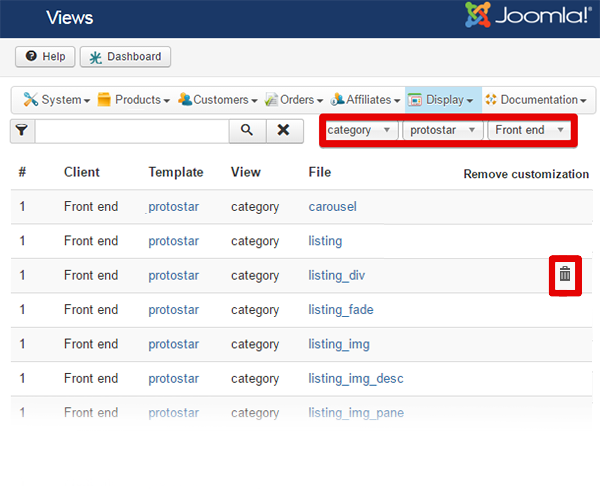Click protostar link in carousel row
This screenshot has width=600, height=489.
click(x=174, y=207)
